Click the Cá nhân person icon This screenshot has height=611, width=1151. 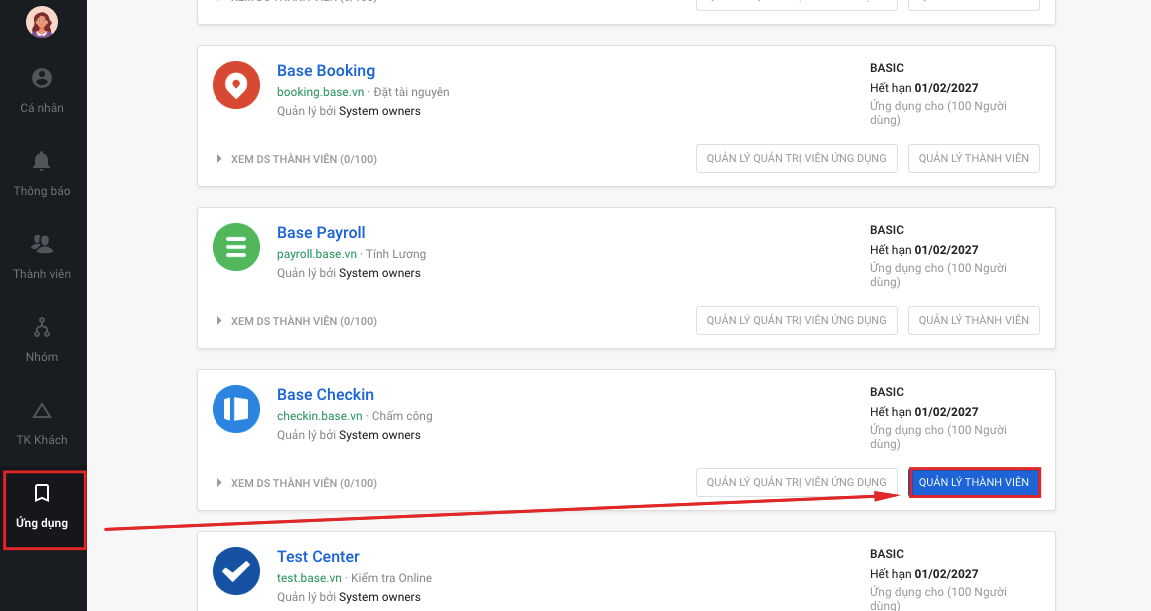[x=42, y=78]
